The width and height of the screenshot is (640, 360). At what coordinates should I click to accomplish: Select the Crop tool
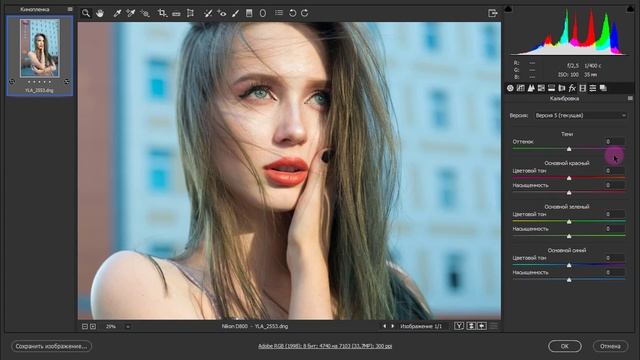(162, 13)
